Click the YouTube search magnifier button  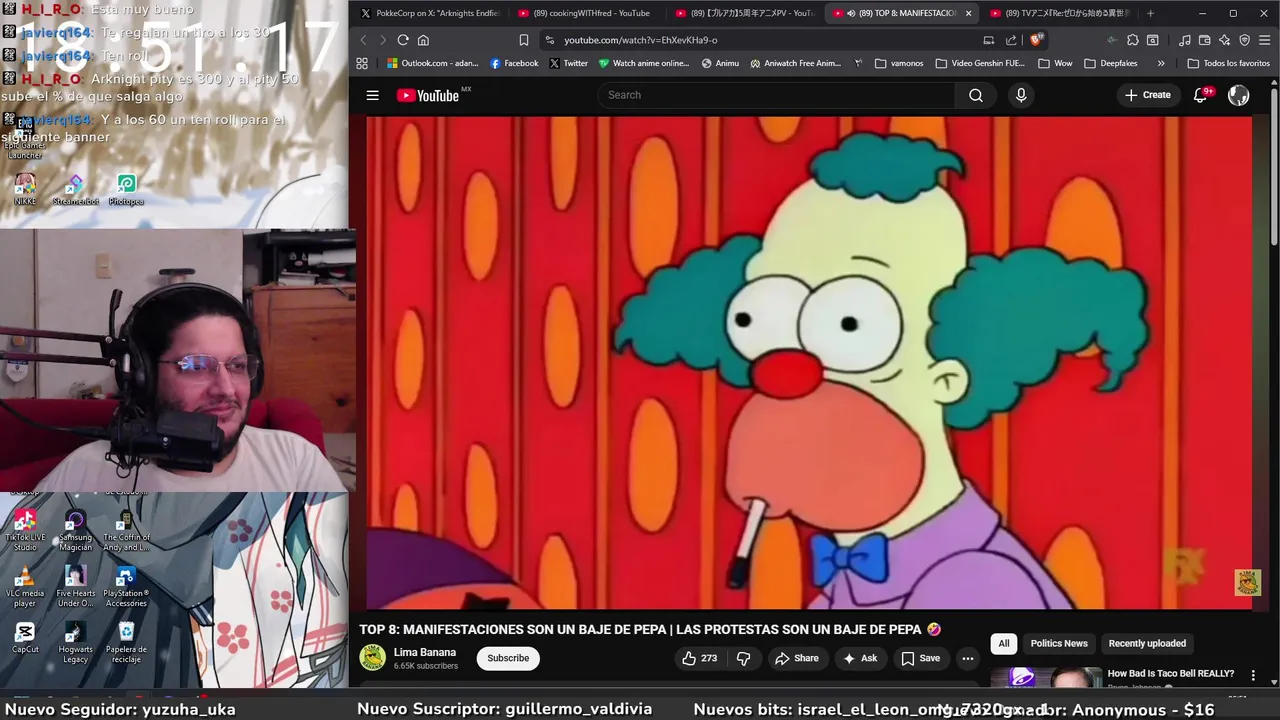coord(976,95)
